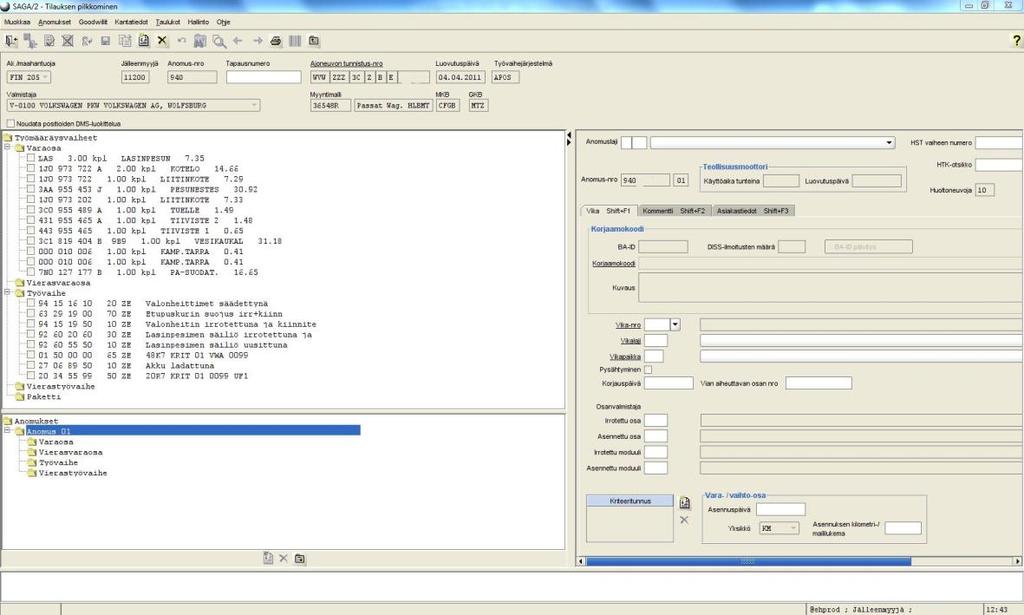
Task: Click the floppy disk save icon
Action: [105, 41]
